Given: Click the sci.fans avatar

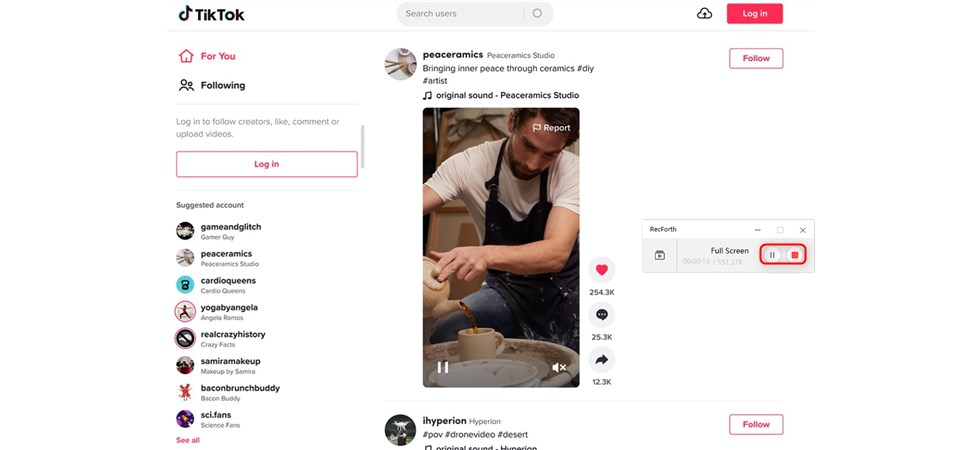Looking at the screenshot, I should point(185,419).
